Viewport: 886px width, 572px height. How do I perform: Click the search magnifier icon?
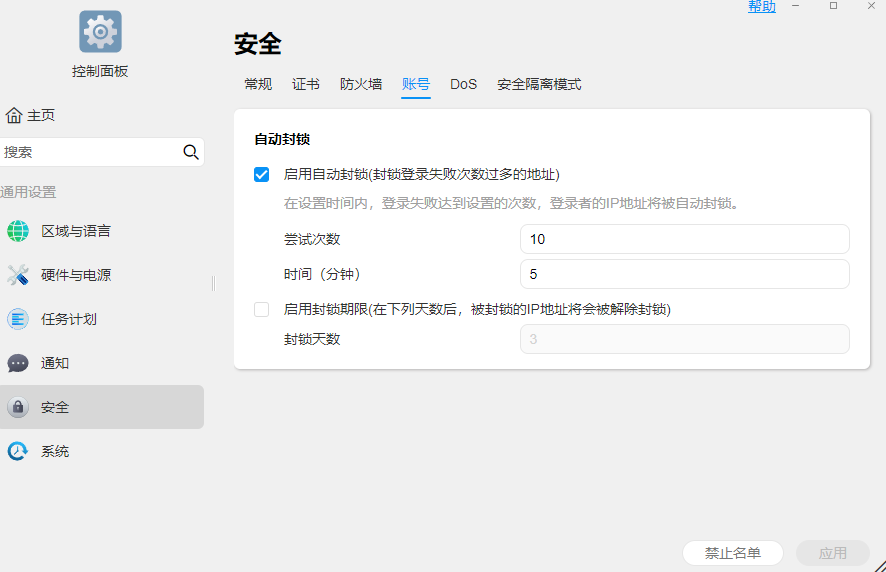(191, 152)
